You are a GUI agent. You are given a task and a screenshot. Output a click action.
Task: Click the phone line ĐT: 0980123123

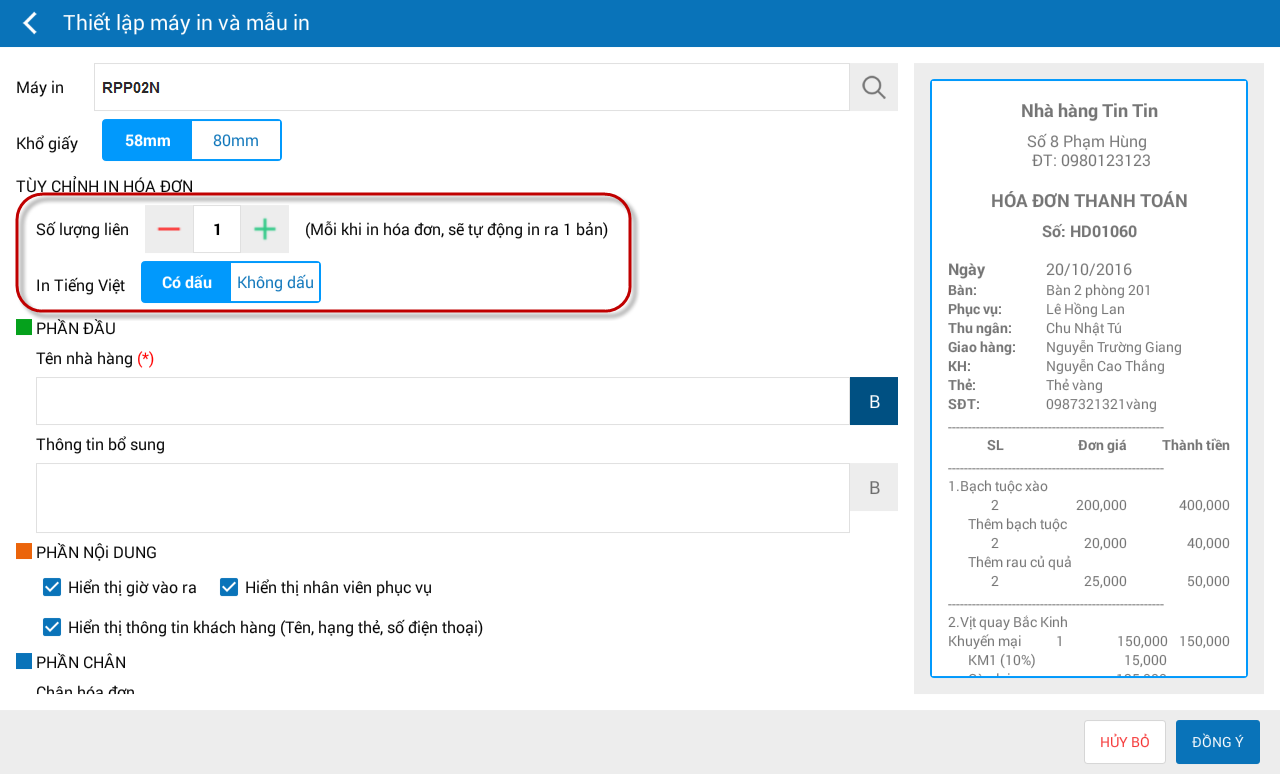pyautogui.click(x=1091, y=160)
